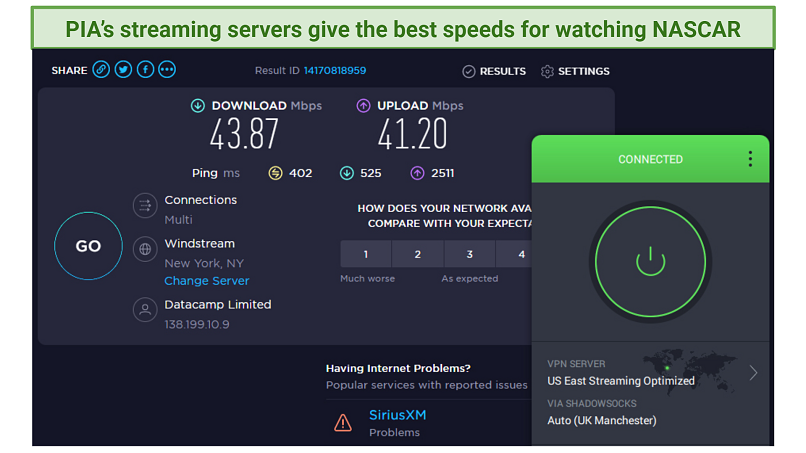Start the test with GO button
Viewport: 806px width, 453px height.
tap(88, 246)
